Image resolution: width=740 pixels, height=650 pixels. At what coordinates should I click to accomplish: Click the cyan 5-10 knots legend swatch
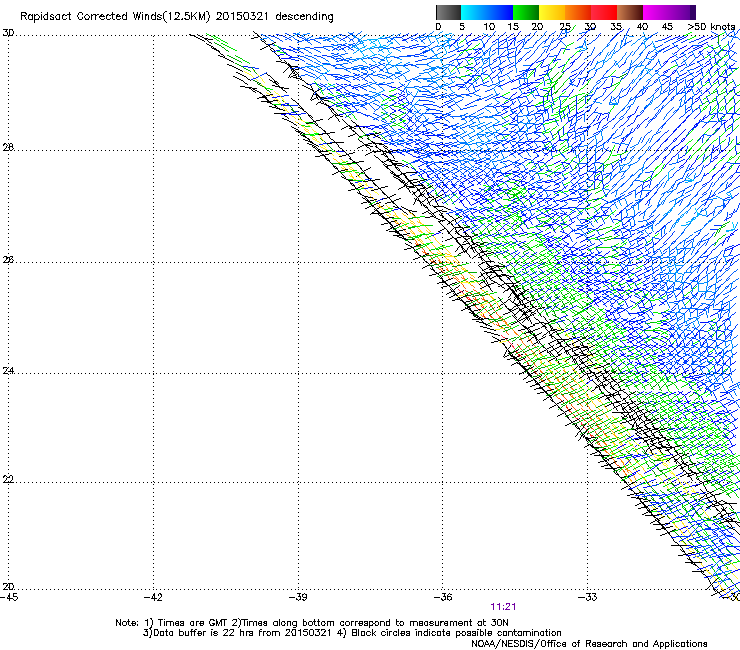474,12
